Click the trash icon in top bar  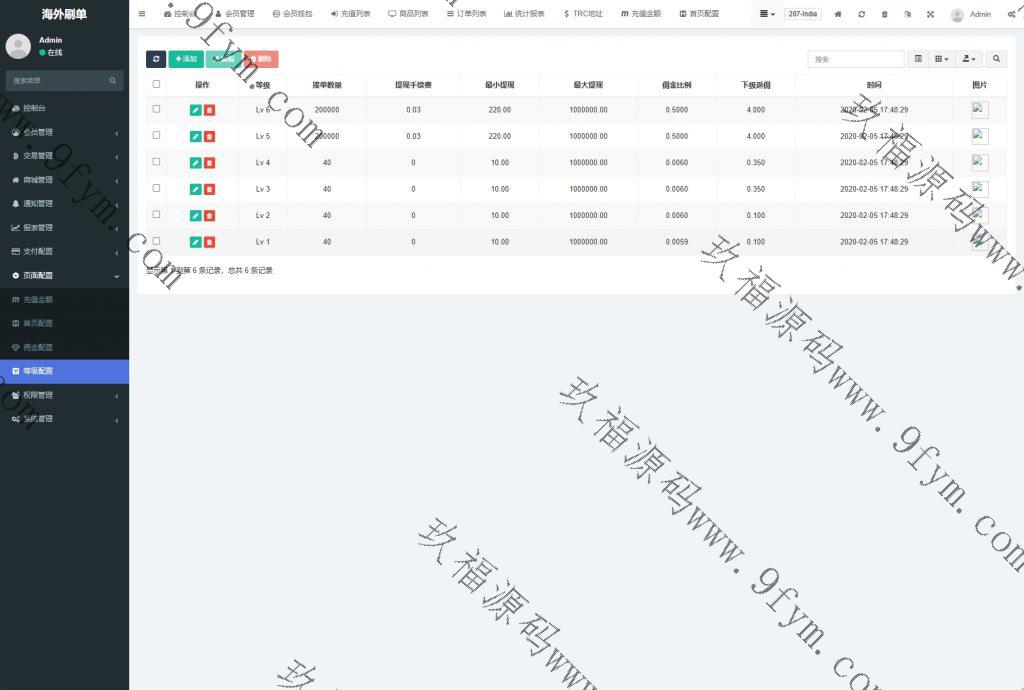pos(884,14)
